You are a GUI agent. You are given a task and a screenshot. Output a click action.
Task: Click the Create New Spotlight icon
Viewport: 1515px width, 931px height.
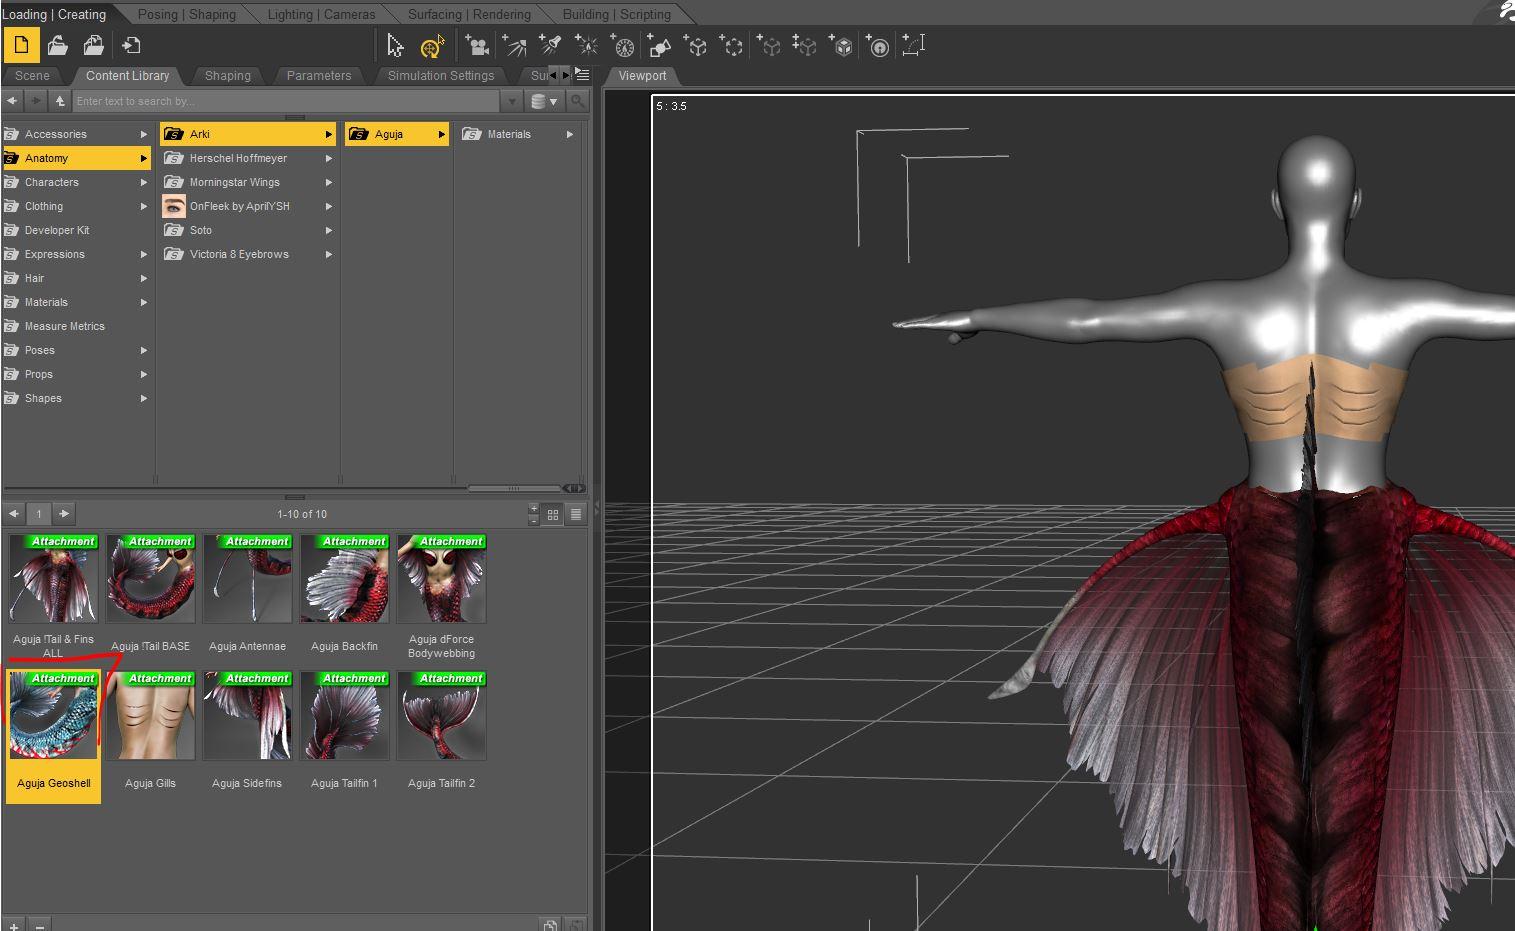pos(550,46)
